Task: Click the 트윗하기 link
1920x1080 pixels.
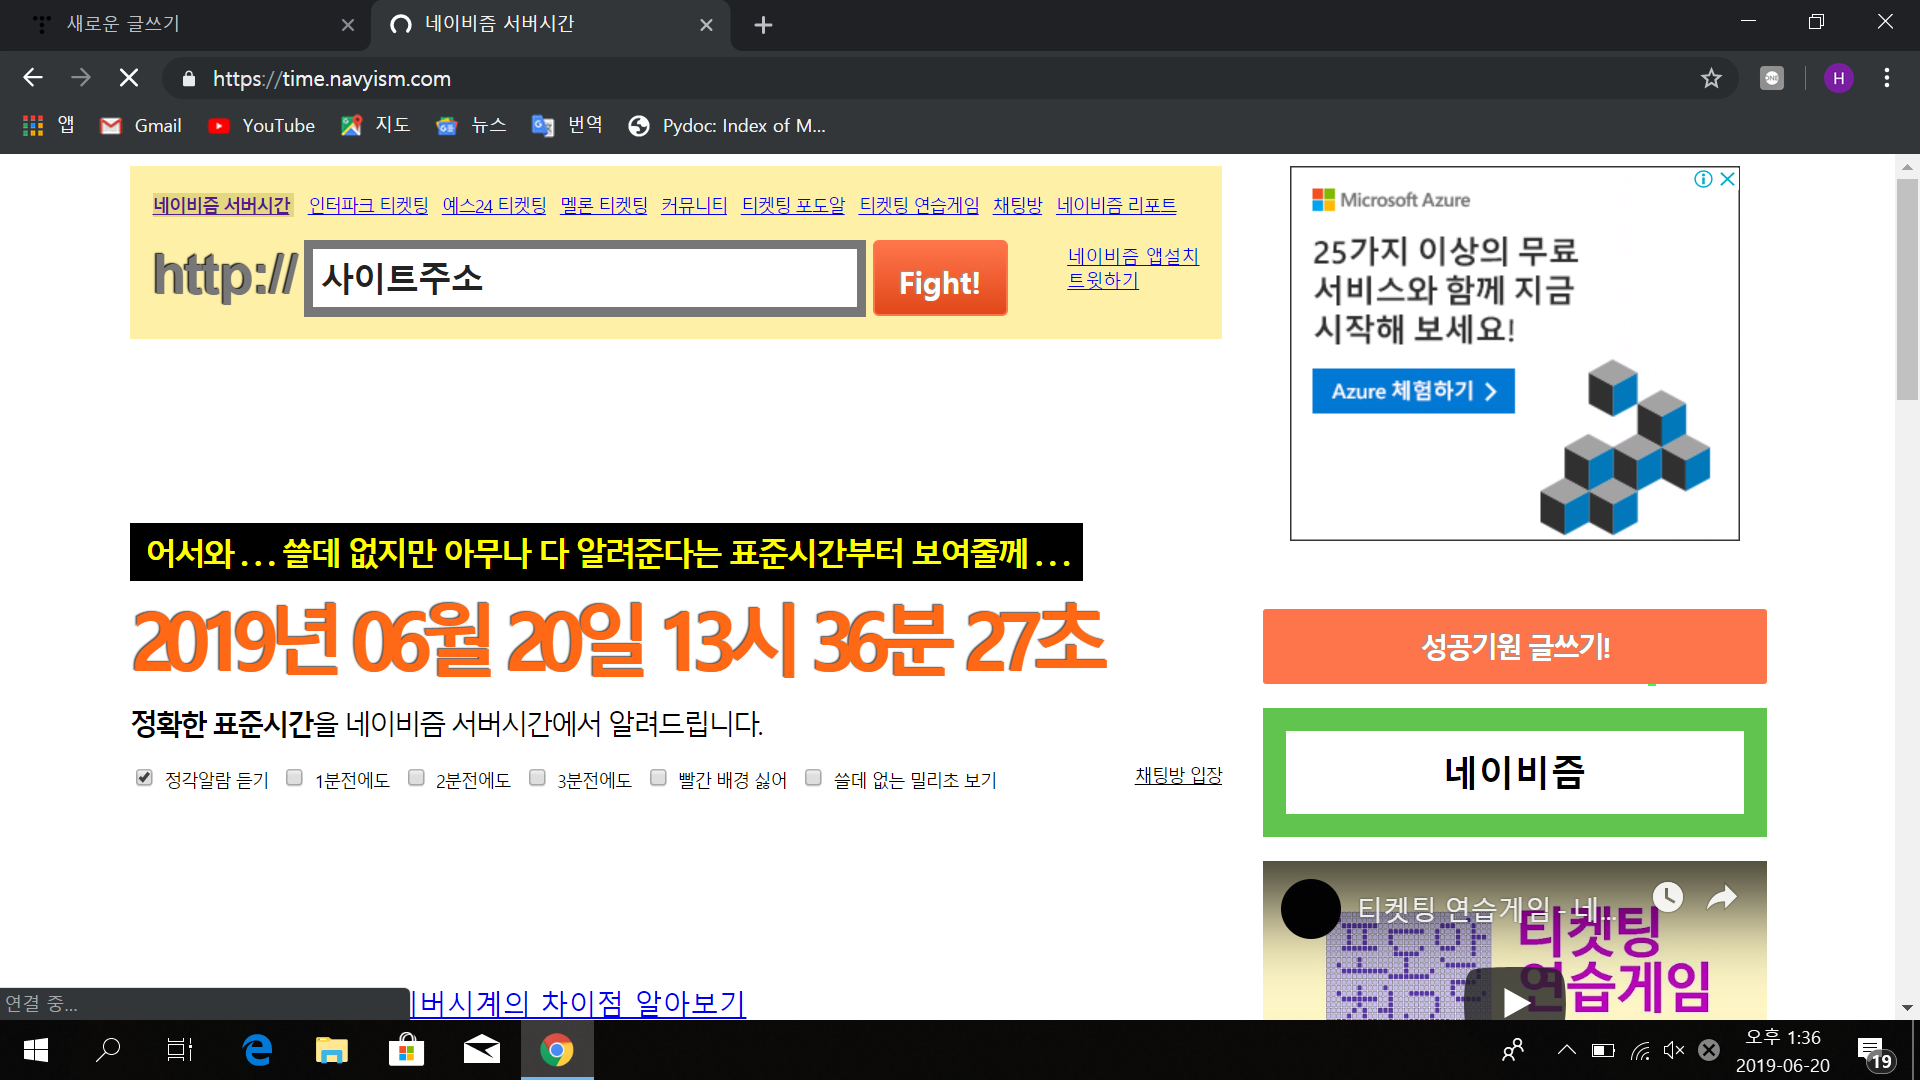Action: pos(1102,280)
